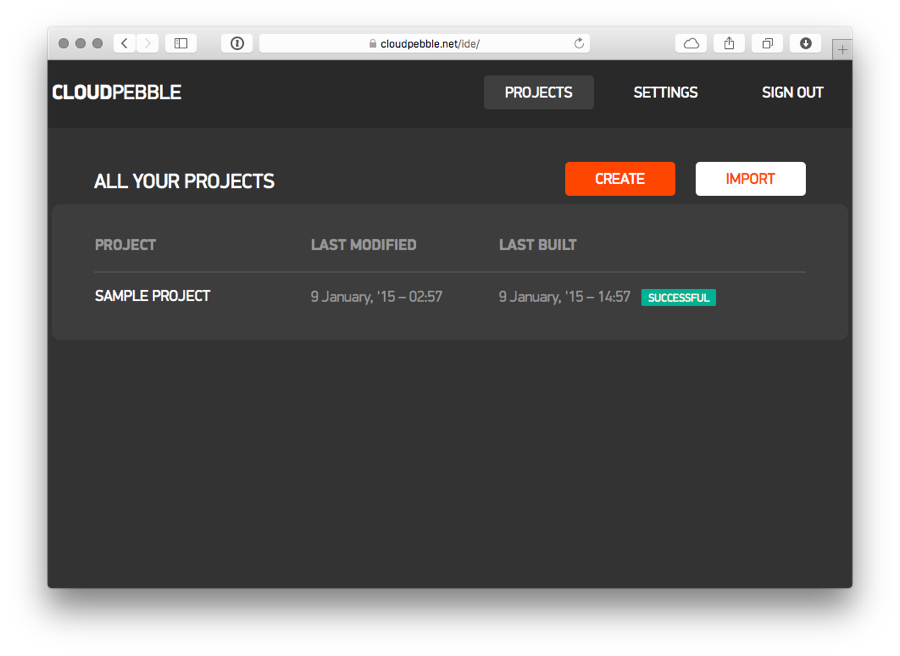Reload the page with refresh icon
Viewport: 900px width, 656px height.
point(579,44)
